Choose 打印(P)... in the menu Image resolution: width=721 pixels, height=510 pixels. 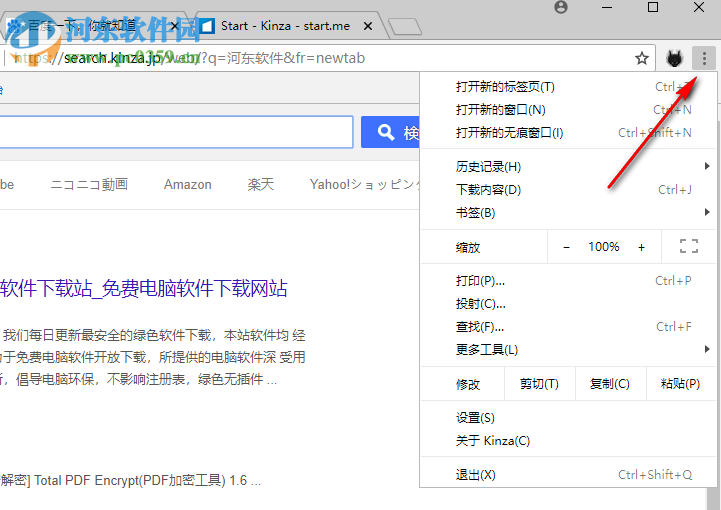pos(568,281)
